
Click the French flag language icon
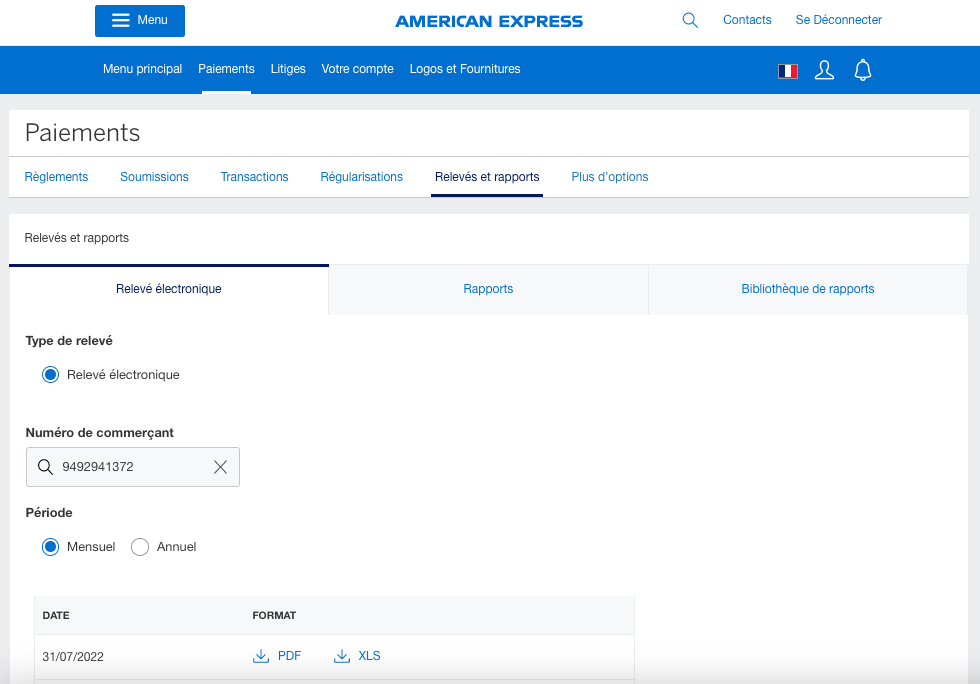(x=787, y=70)
